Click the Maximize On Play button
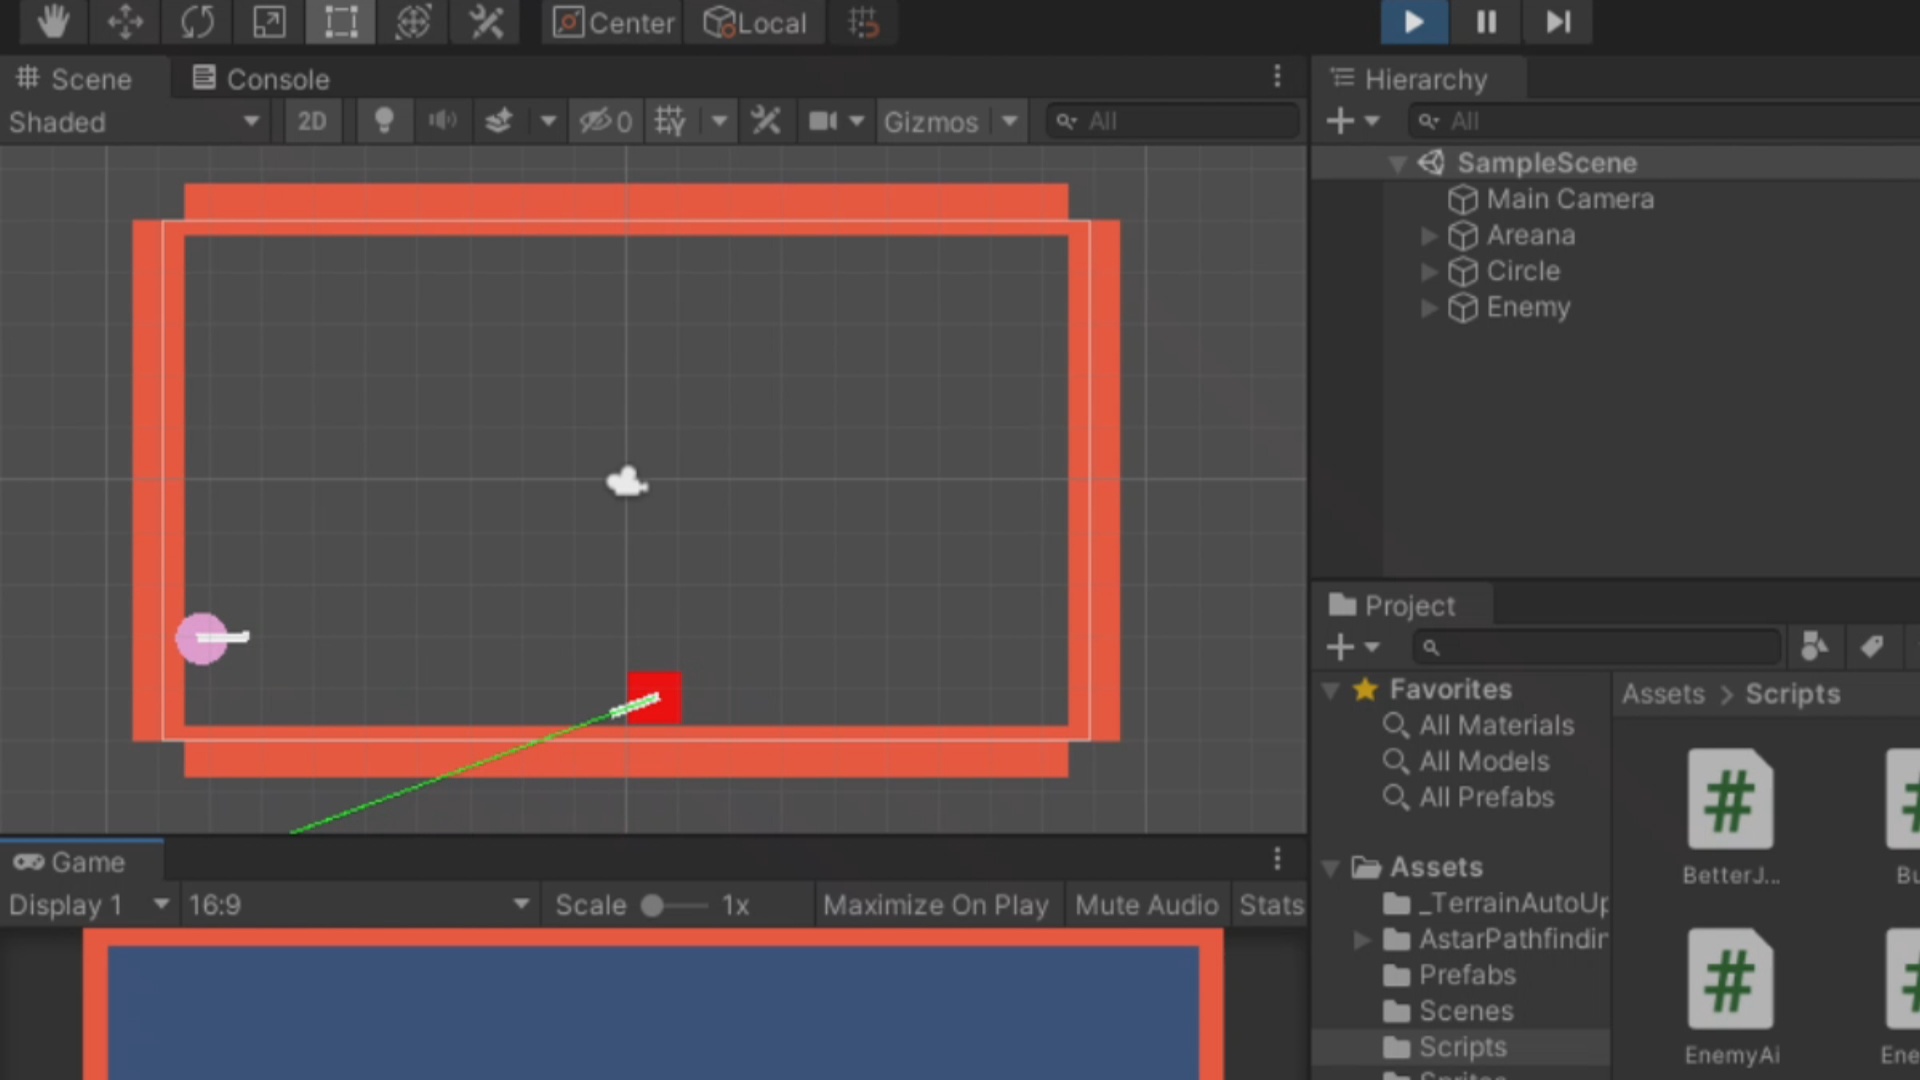The image size is (1920, 1080). 936,904
